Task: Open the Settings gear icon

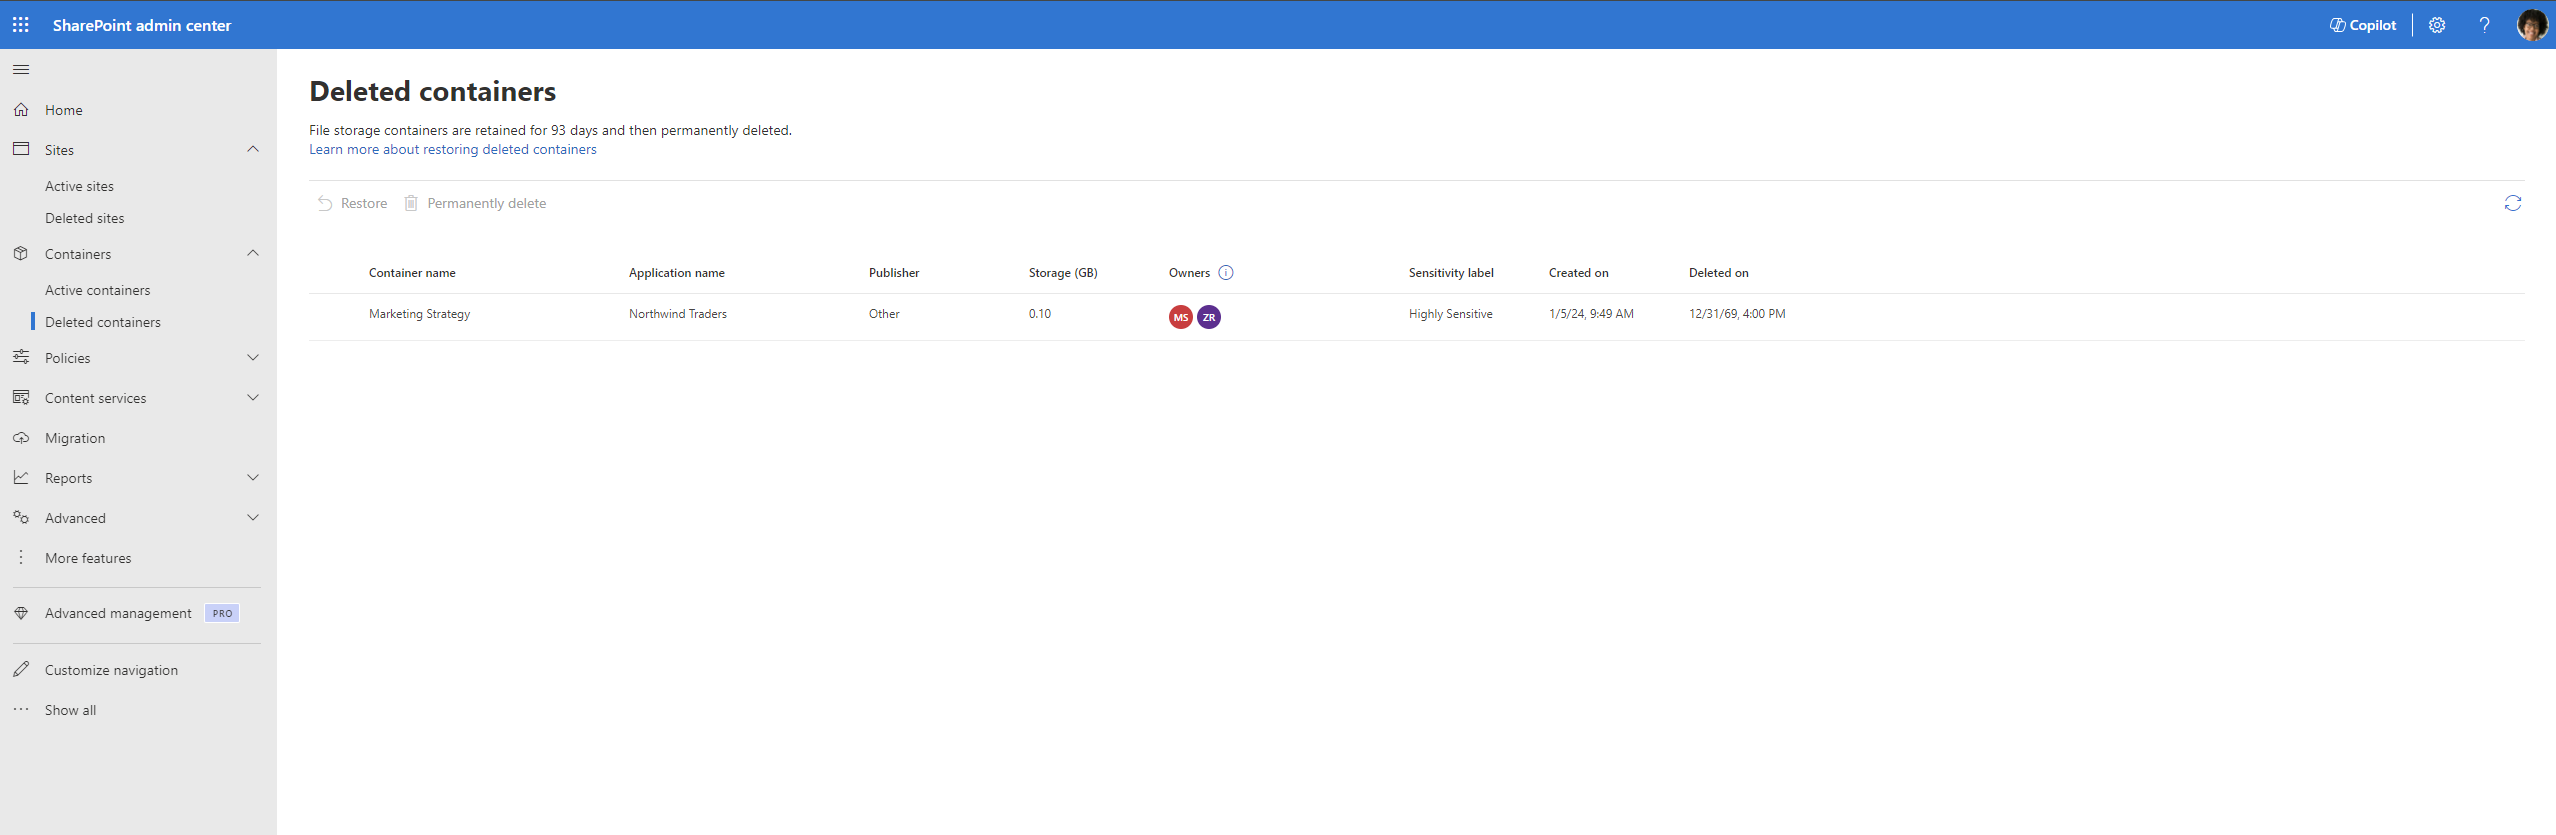Action: (x=2437, y=25)
